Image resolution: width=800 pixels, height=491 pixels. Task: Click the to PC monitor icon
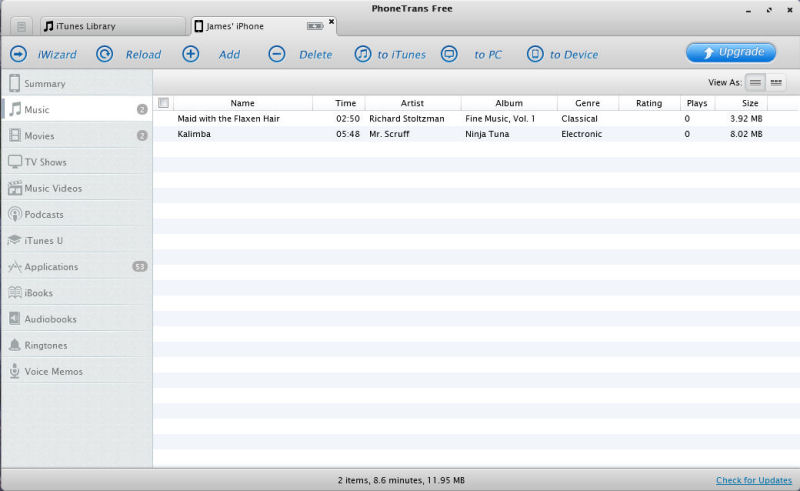(449, 54)
